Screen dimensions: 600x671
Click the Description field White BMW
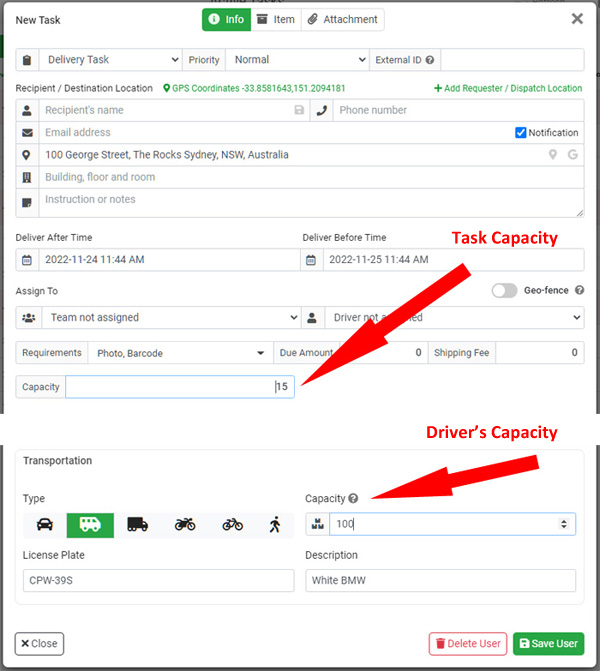pyautogui.click(x=440, y=580)
